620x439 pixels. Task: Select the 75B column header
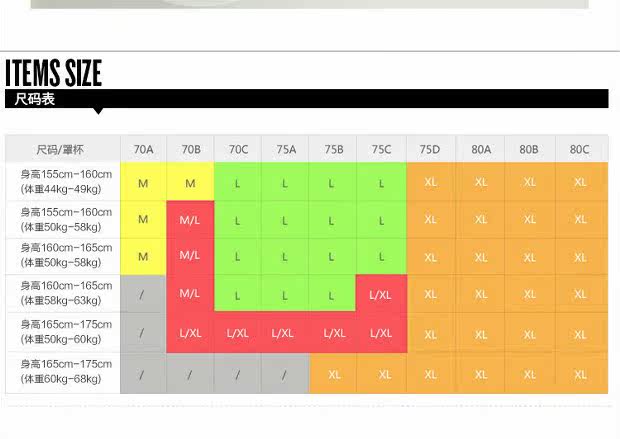click(333, 150)
